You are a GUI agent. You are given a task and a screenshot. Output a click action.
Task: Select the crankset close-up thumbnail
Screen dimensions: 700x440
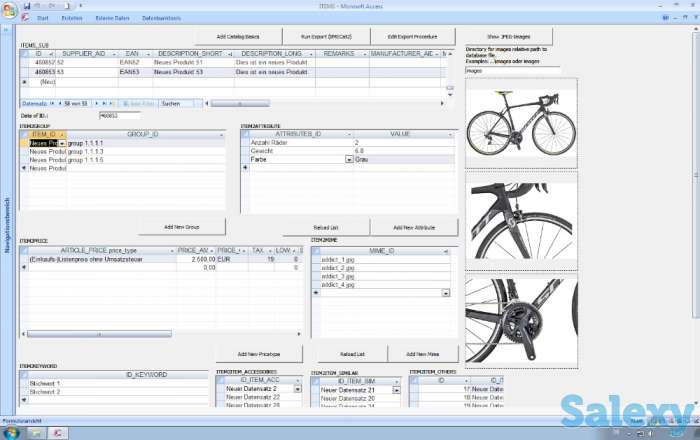click(x=521, y=321)
